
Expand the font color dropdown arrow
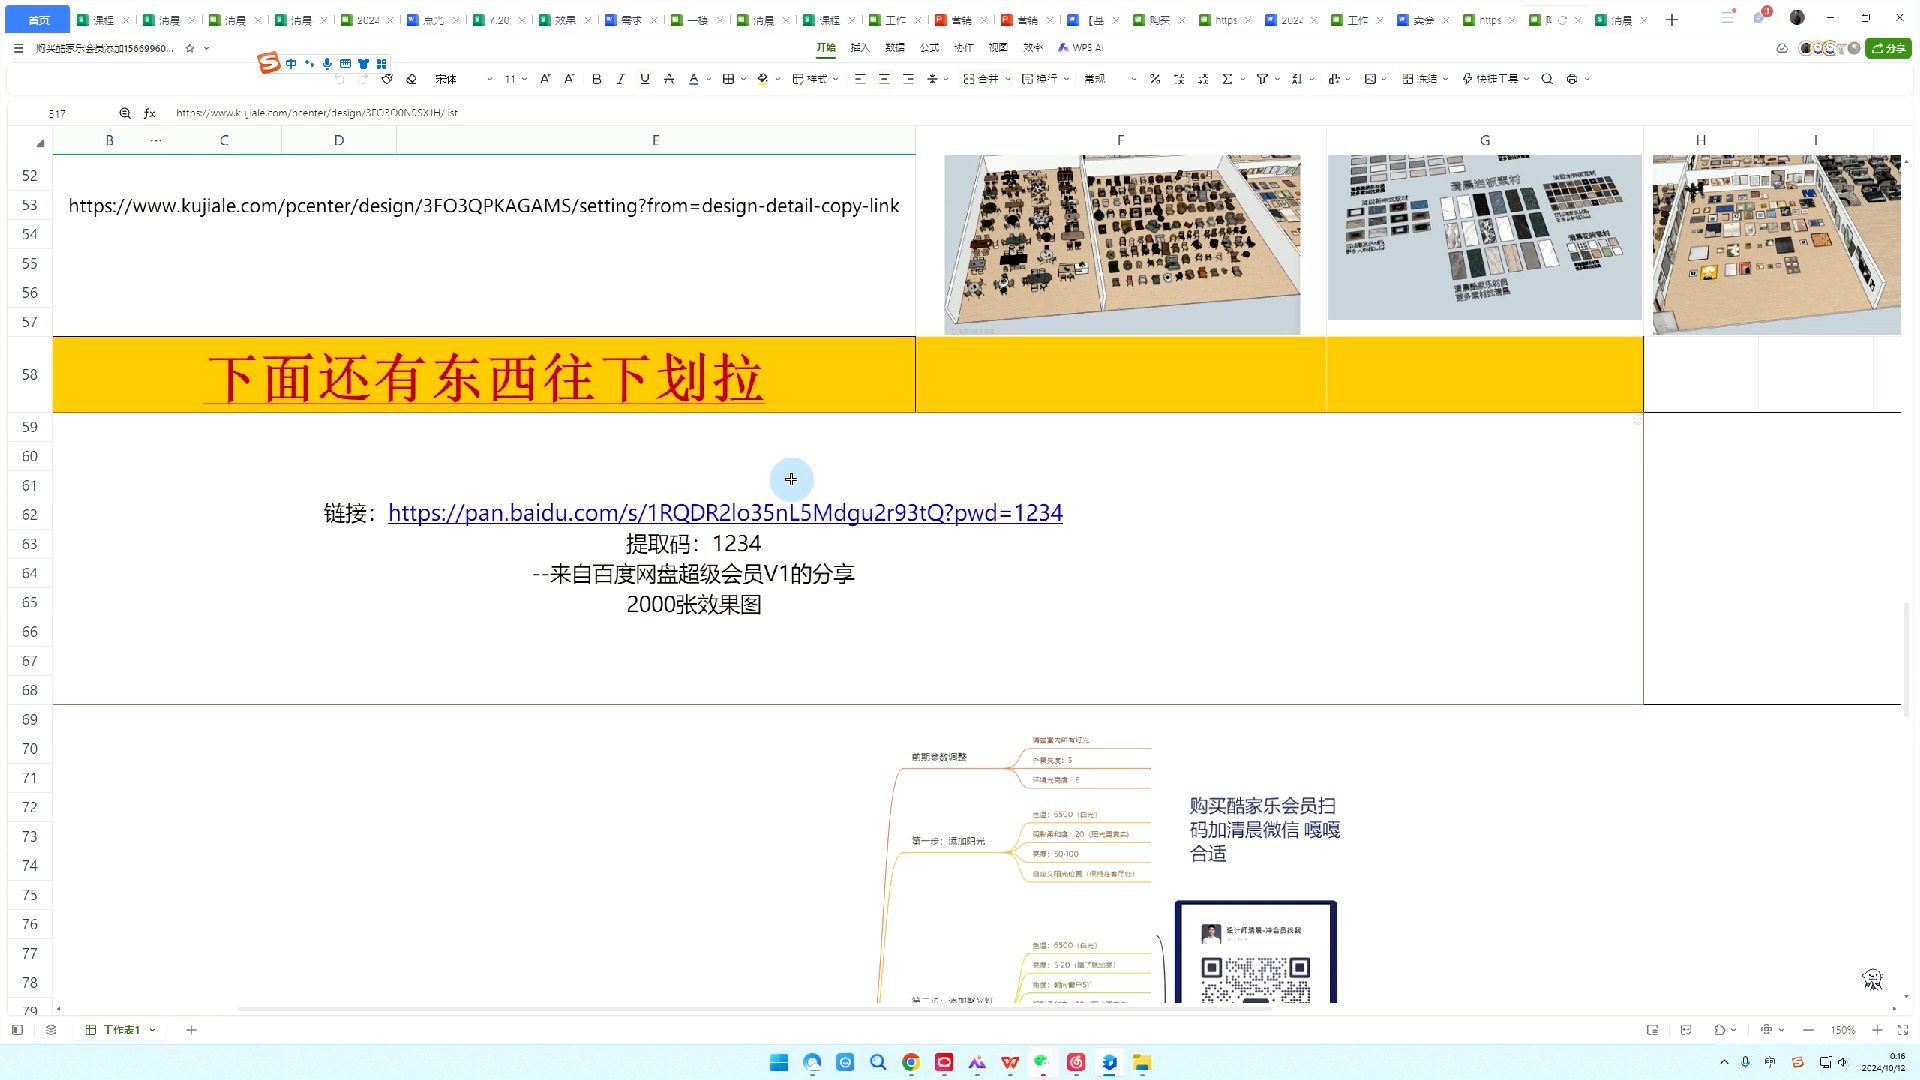point(709,79)
